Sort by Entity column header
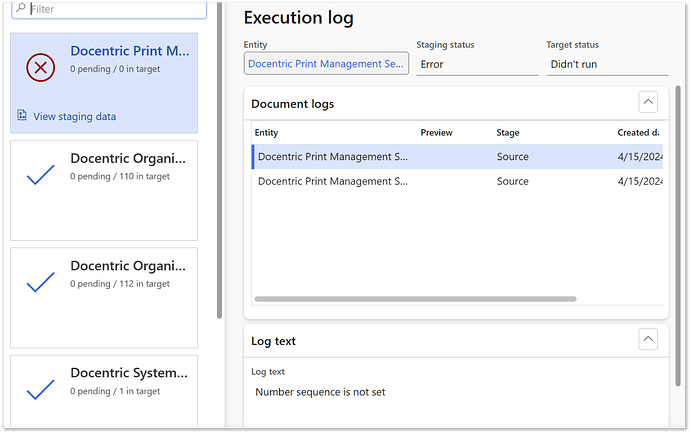Image resolution: width=690 pixels, height=432 pixels. tap(267, 133)
